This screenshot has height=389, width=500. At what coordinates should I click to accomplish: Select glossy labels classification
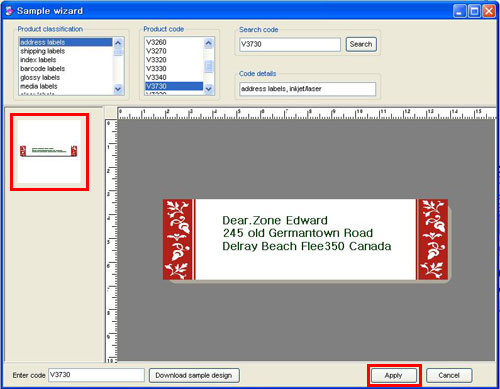(x=40, y=77)
